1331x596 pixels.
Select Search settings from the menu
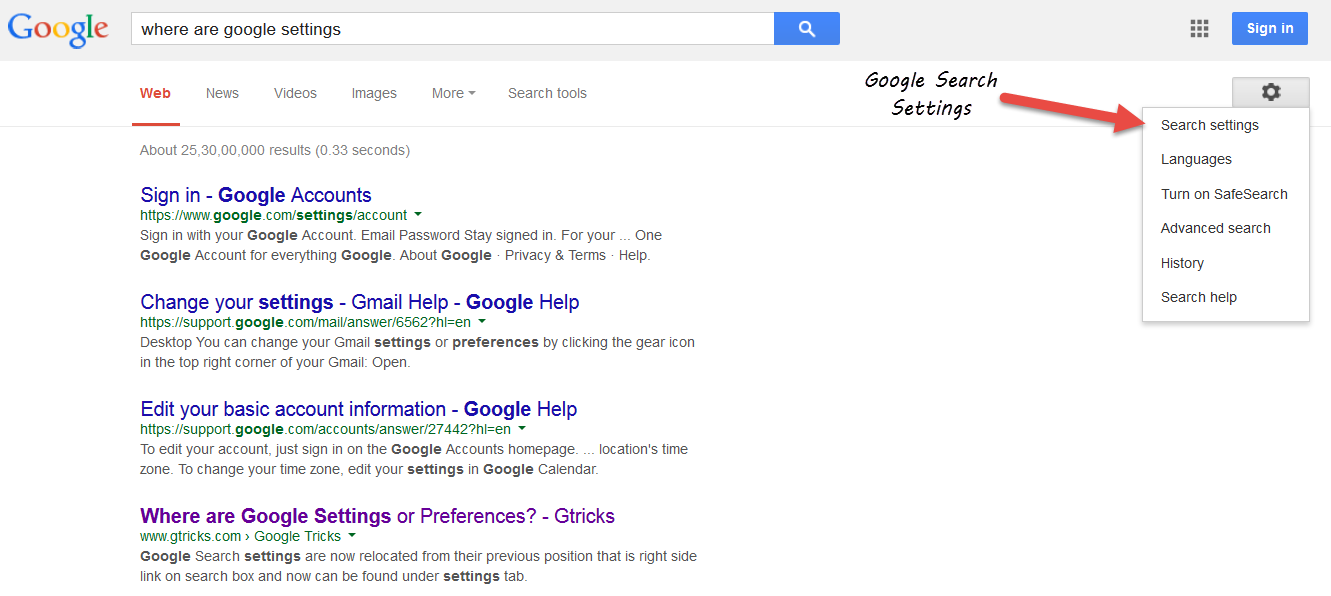click(1209, 125)
